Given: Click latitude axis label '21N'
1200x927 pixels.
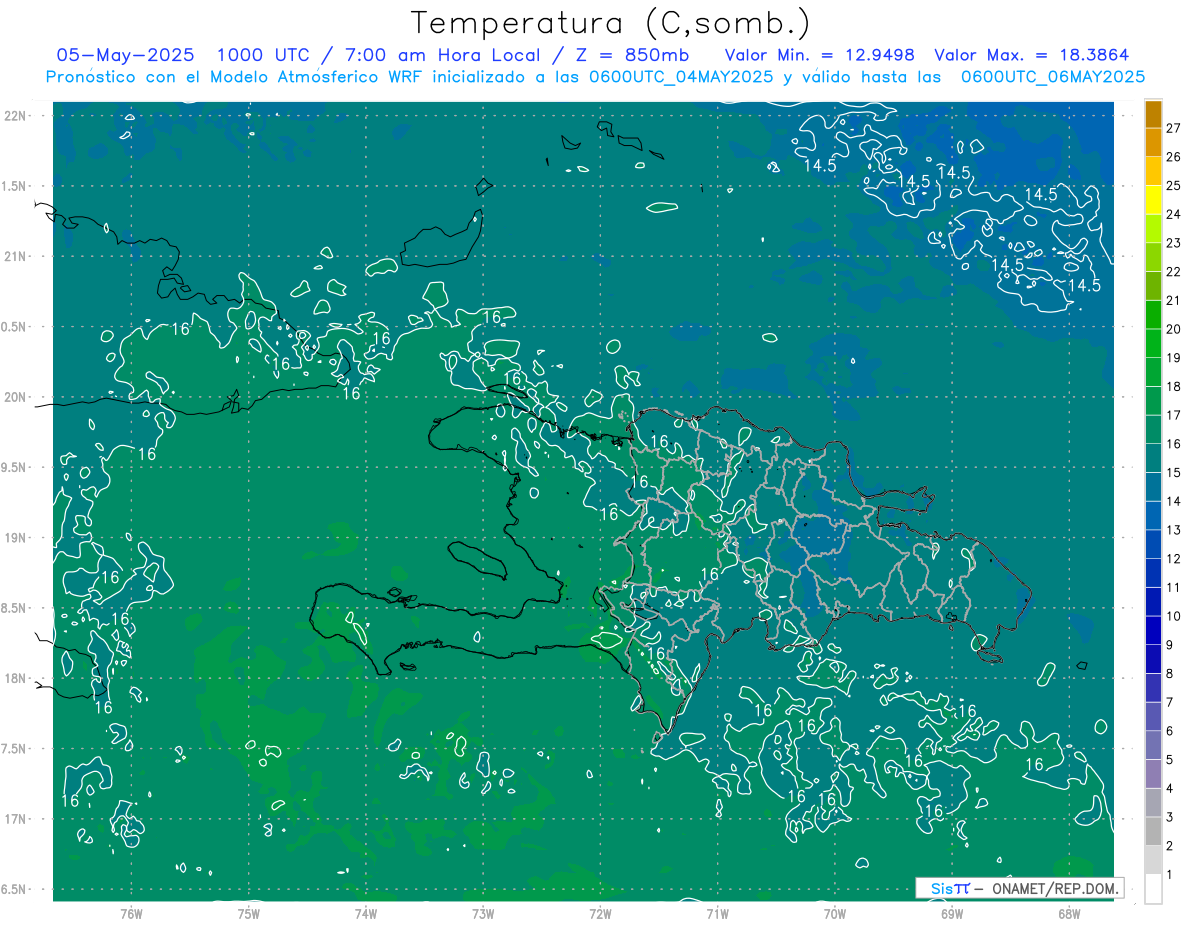Looking at the screenshot, I should pos(16,256).
